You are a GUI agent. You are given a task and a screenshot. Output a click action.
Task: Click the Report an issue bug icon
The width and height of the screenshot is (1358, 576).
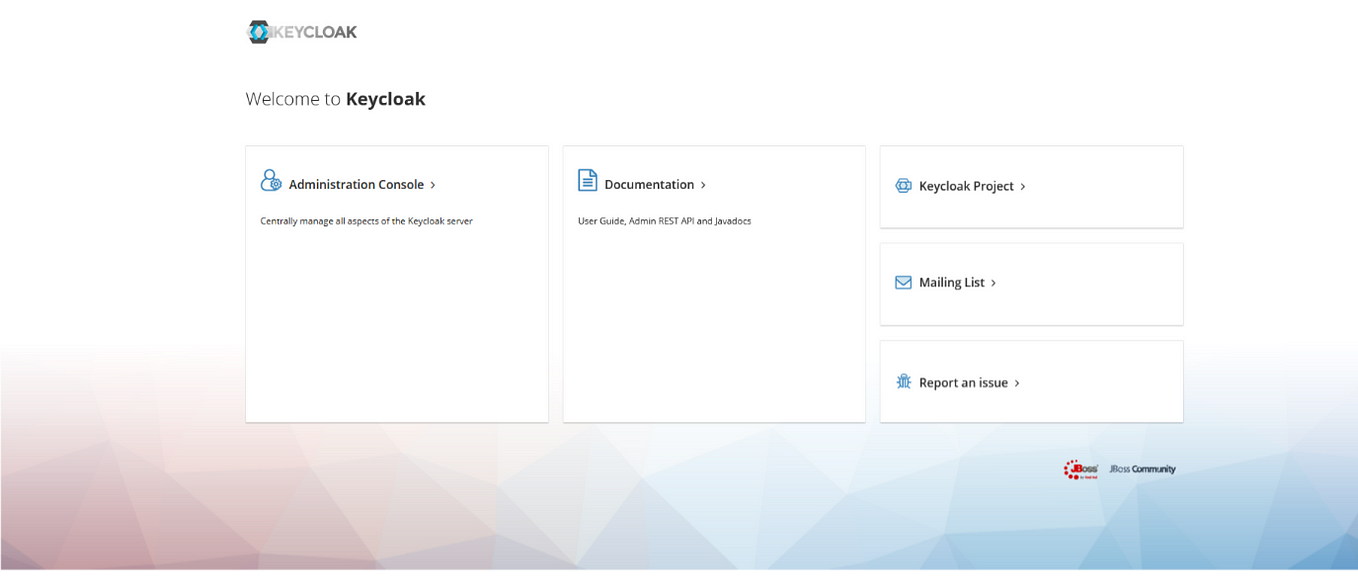904,381
